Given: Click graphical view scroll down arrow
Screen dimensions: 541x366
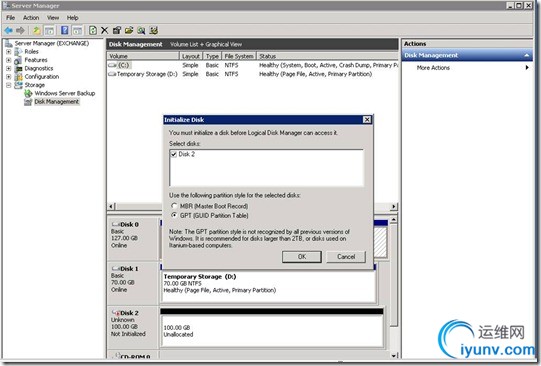Looking at the screenshot, I should coord(394,355).
